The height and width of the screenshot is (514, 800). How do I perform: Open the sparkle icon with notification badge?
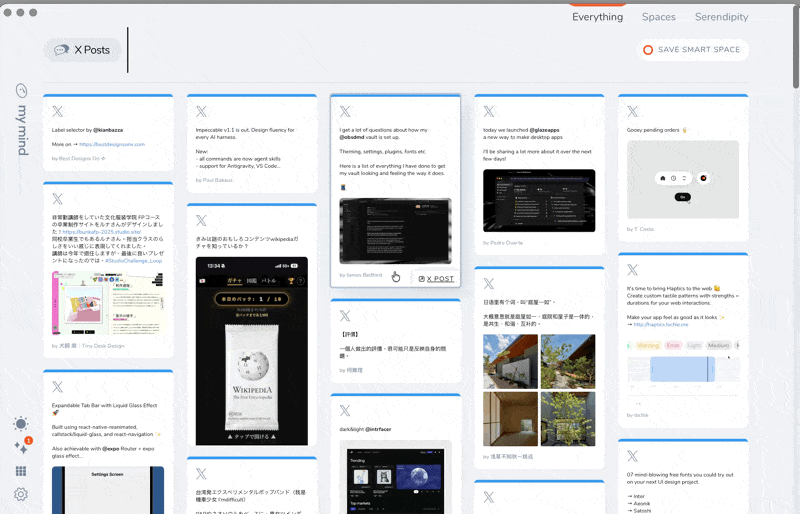22,447
